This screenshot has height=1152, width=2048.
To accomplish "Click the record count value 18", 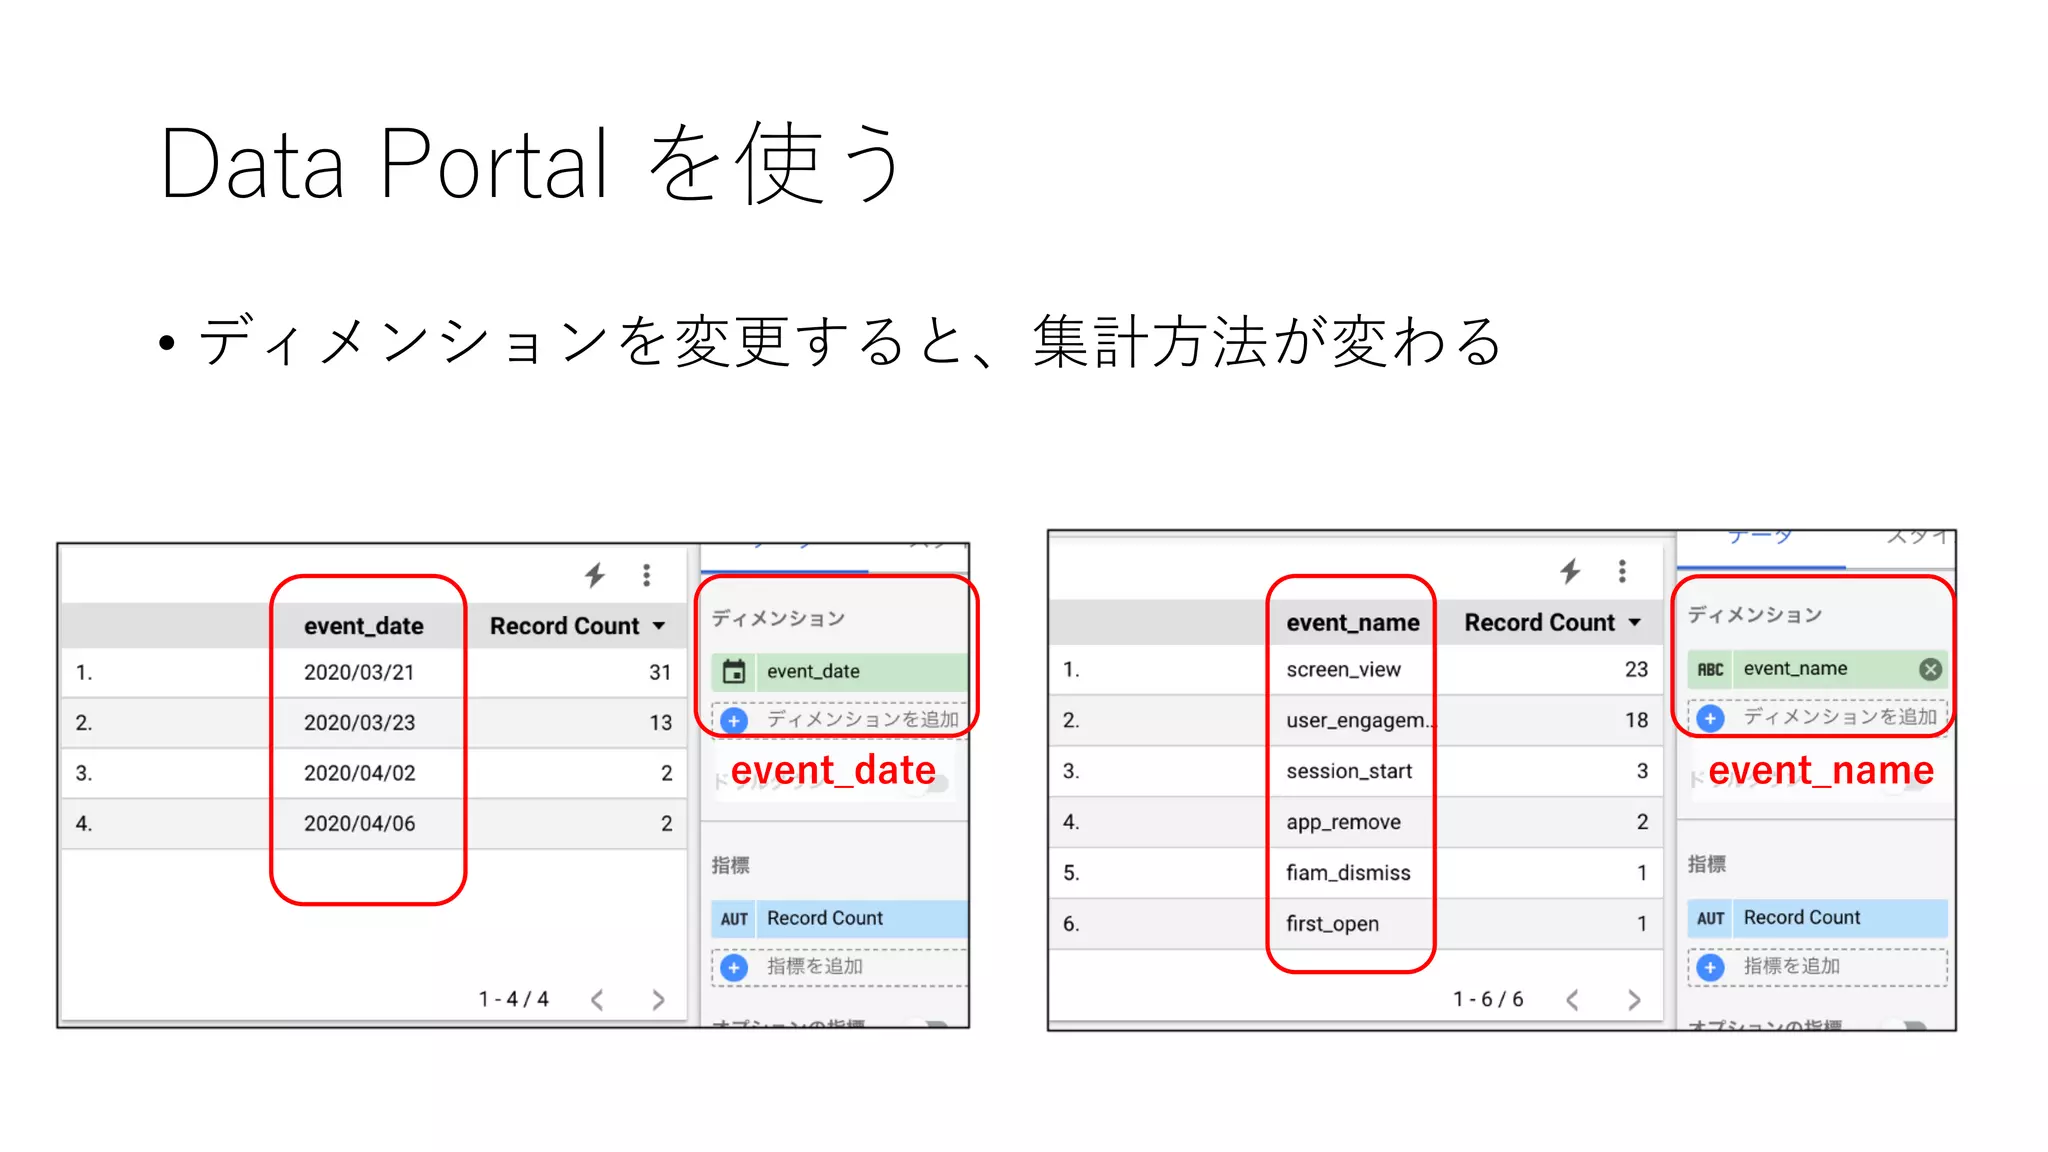I will [1636, 720].
